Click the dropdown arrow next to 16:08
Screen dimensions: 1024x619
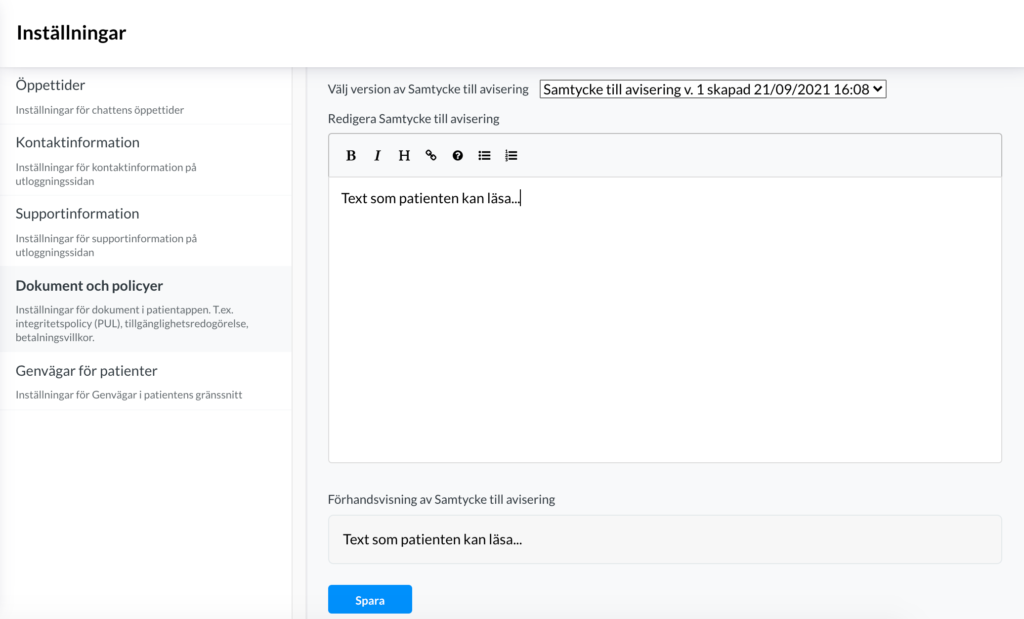[878, 89]
